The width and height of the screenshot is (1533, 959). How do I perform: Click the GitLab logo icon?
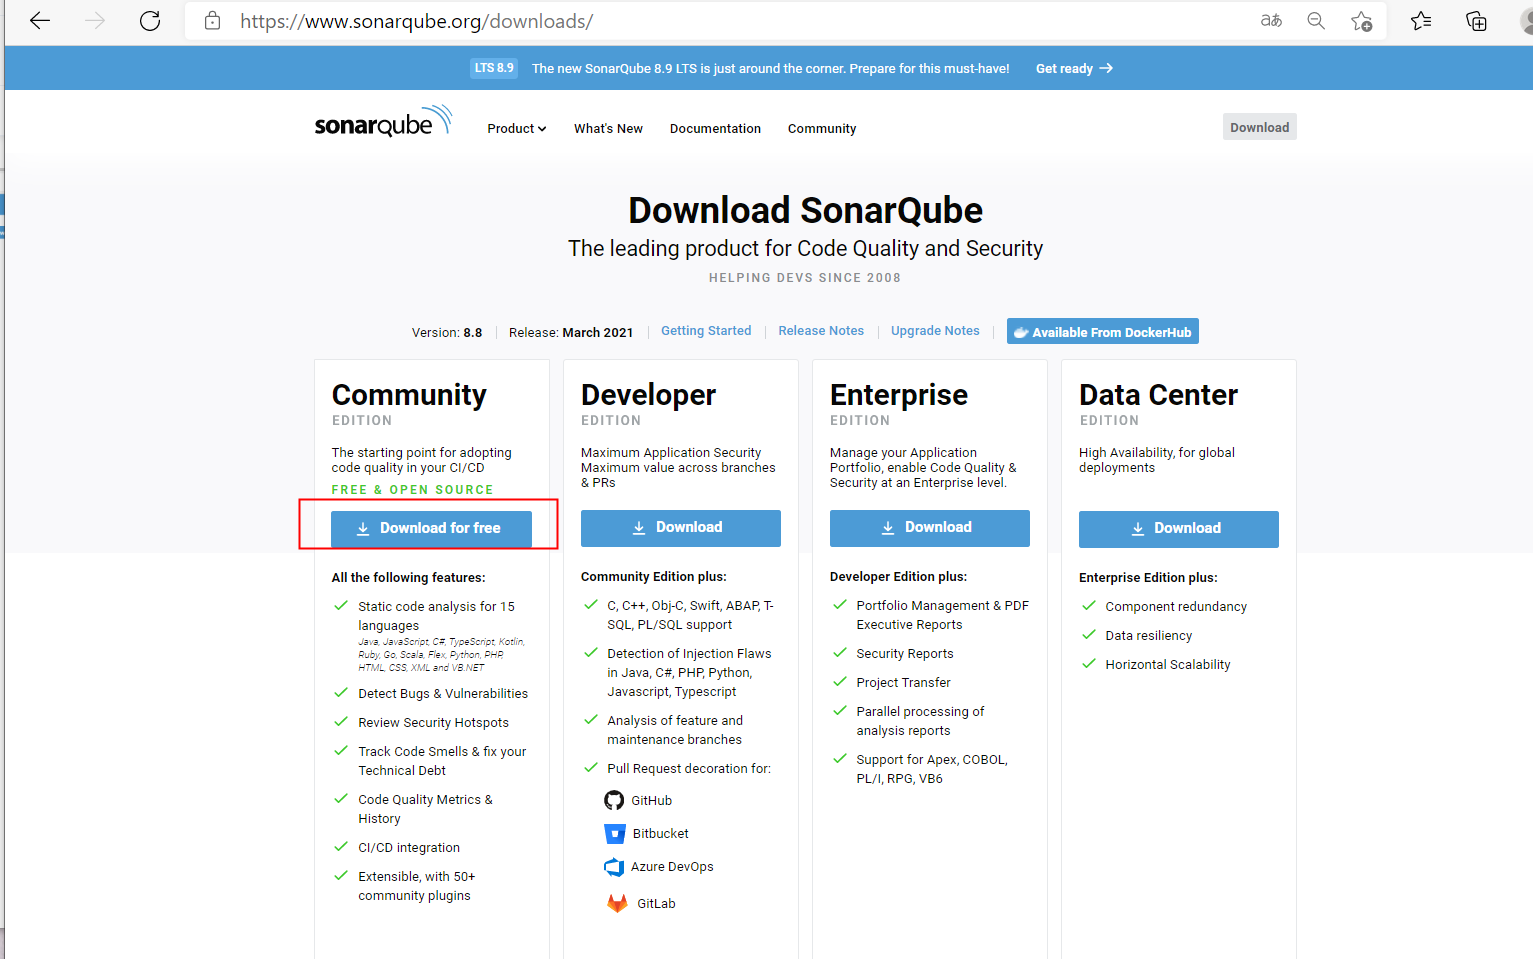[x=617, y=903]
